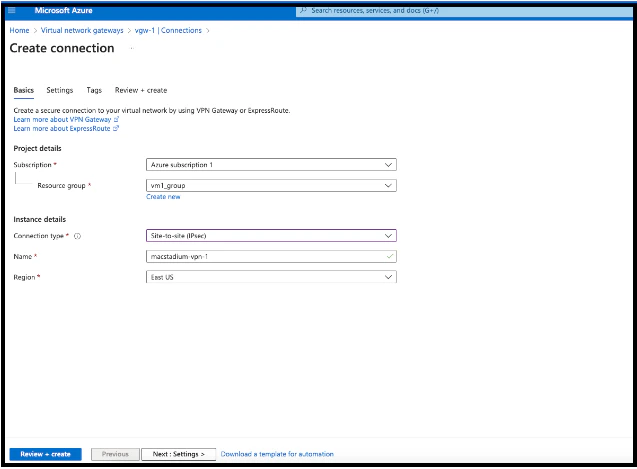Click the Connection type chevron arrow
The height and width of the screenshot is (469, 637).
[388, 236]
